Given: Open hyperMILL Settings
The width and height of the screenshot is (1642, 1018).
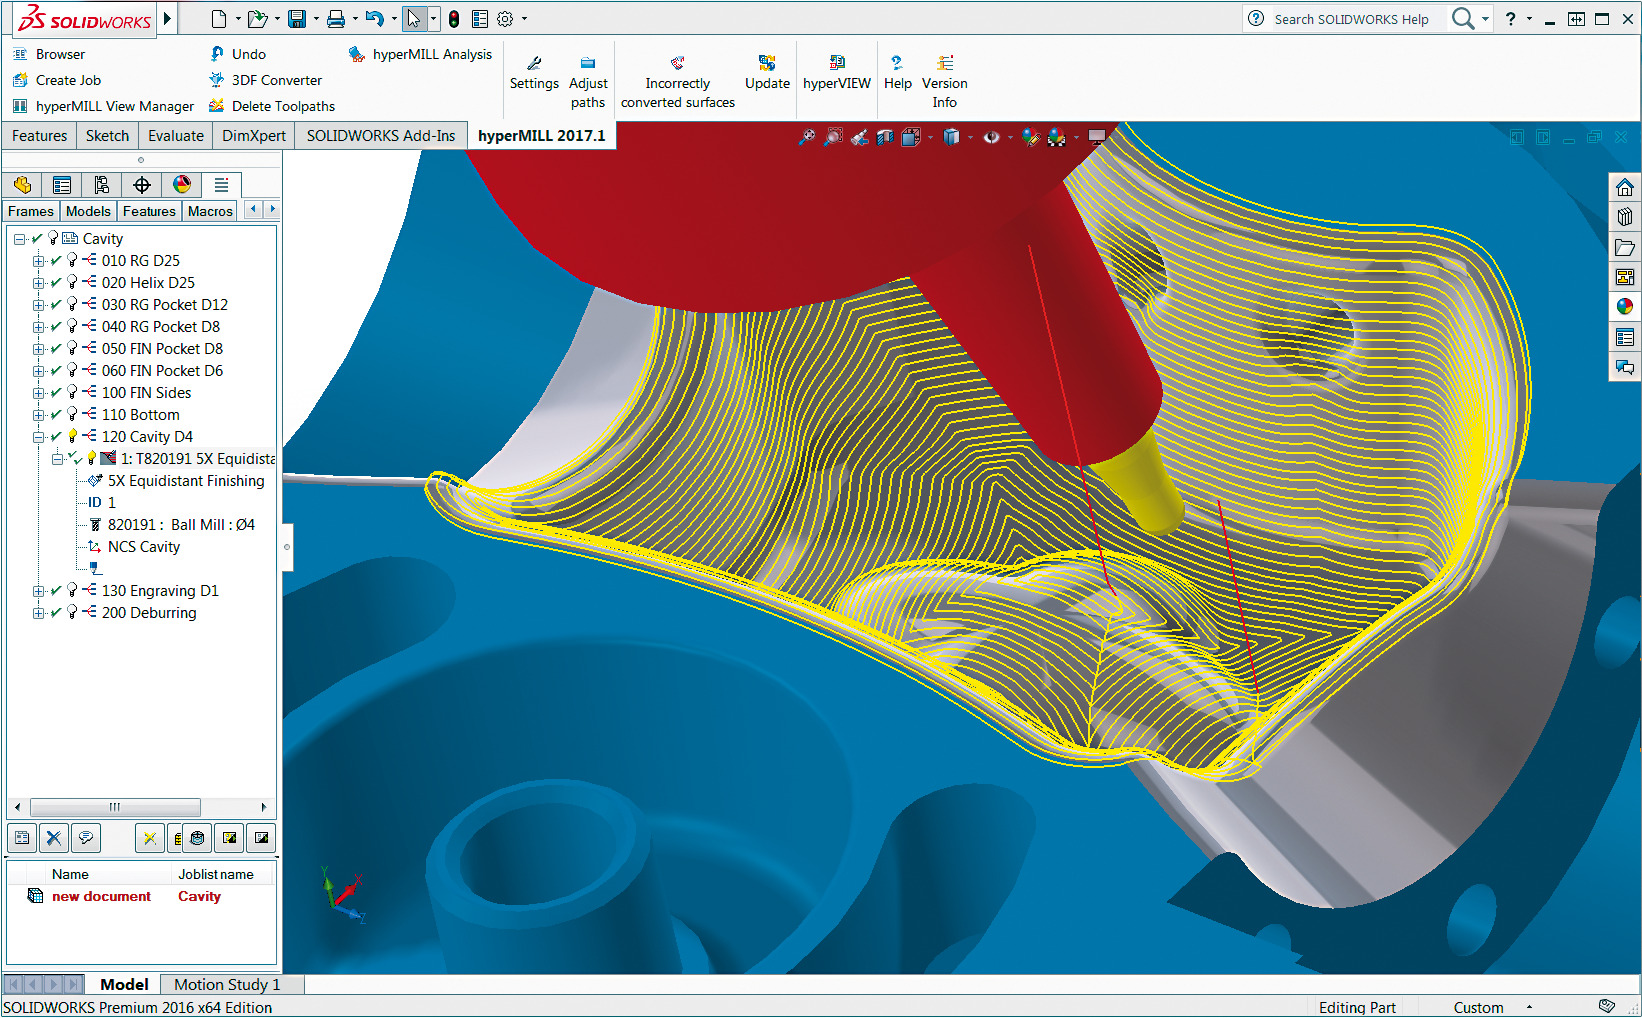Looking at the screenshot, I should pyautogui.click(x=534, y=74).
